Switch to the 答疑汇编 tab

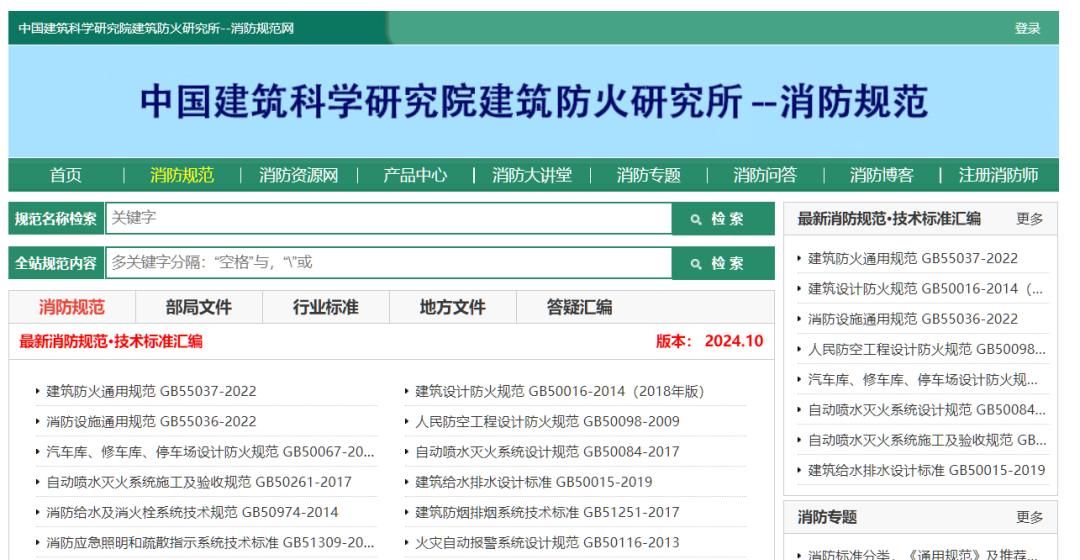pos(579,307)
